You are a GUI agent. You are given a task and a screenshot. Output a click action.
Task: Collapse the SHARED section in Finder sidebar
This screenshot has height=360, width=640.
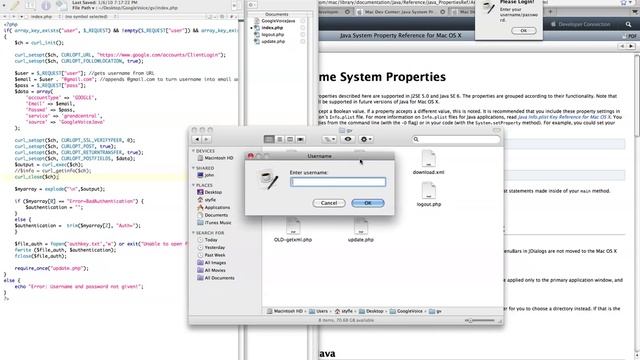point(193,168)
